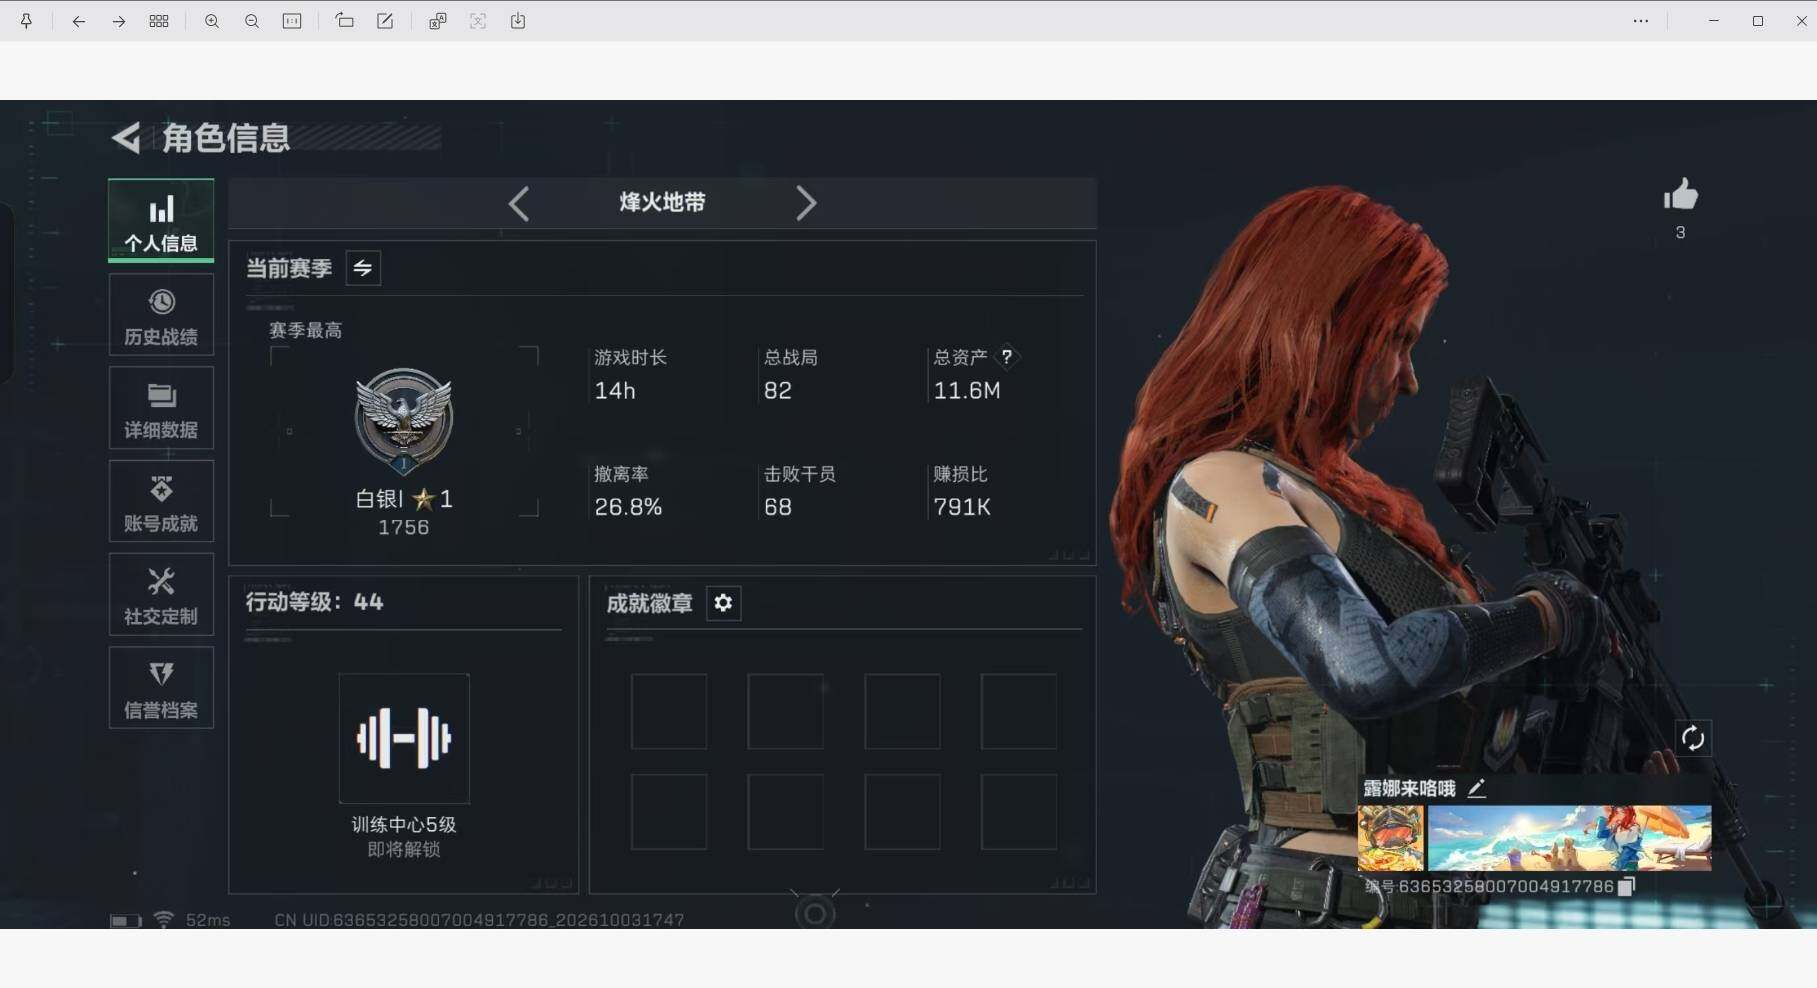Image resolution: width=1817 pixels, height=988 pixels.
Task: Copy the player ID number
Action: 1626,886
